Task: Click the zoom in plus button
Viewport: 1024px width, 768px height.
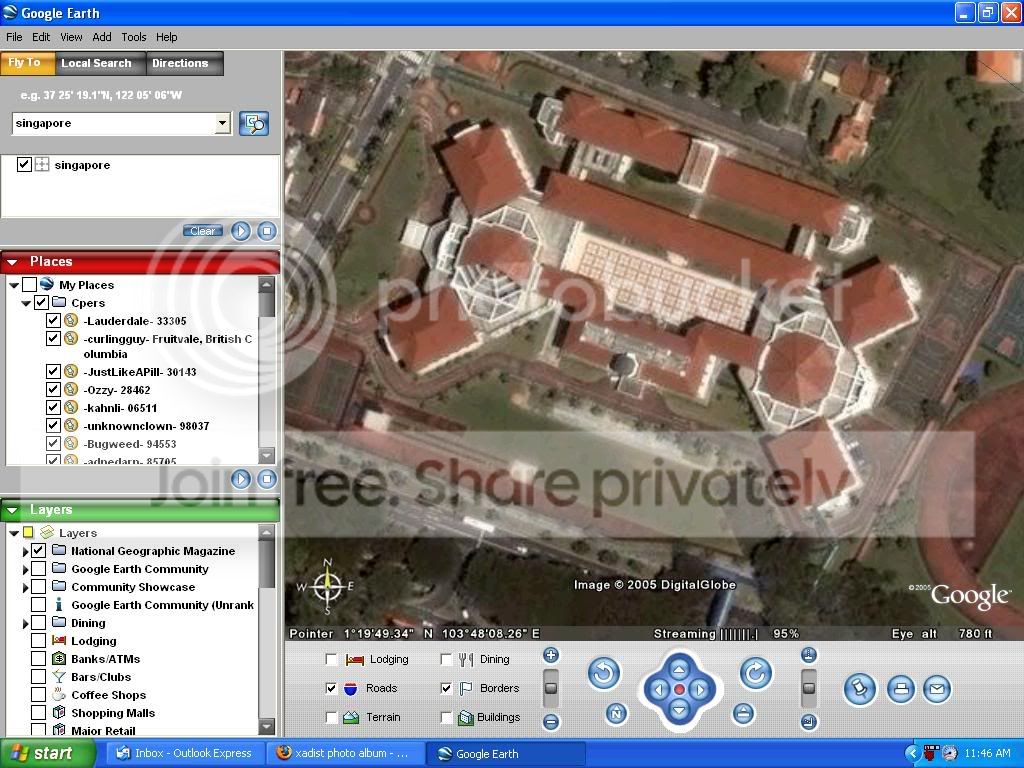Action: (x=551, y=655)
